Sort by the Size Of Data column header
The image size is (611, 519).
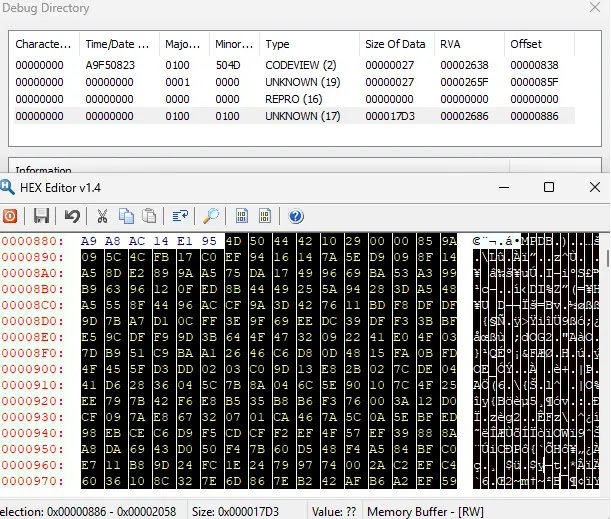click(396, 44)
